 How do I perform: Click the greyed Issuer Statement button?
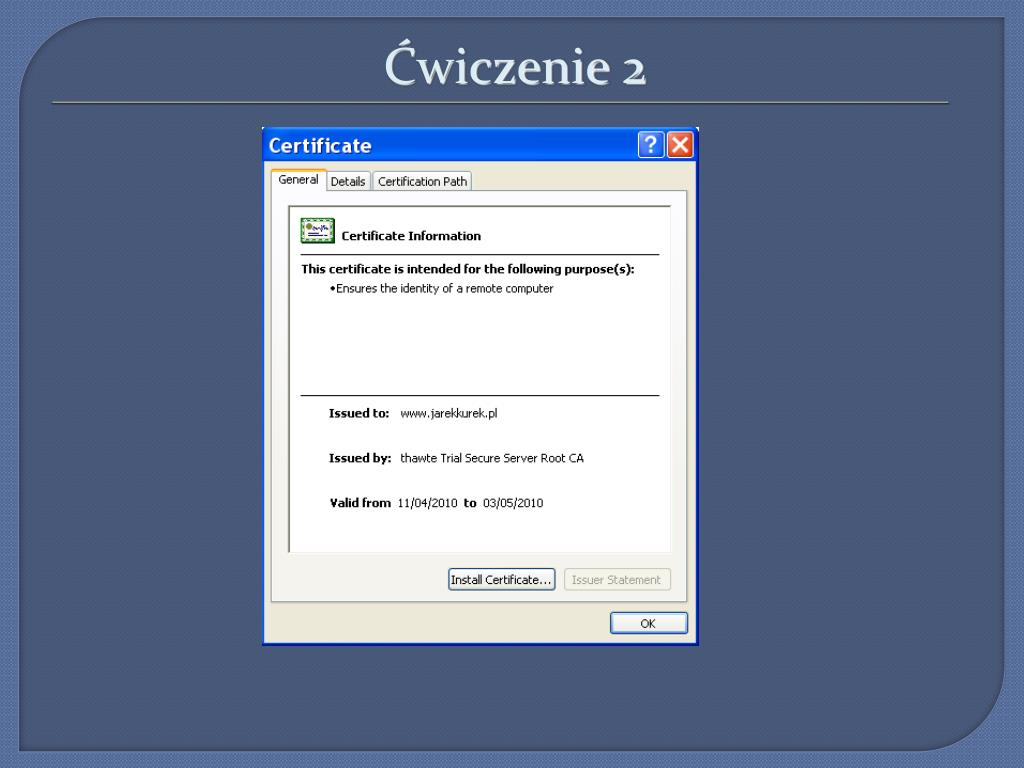[x=616, y=579]
